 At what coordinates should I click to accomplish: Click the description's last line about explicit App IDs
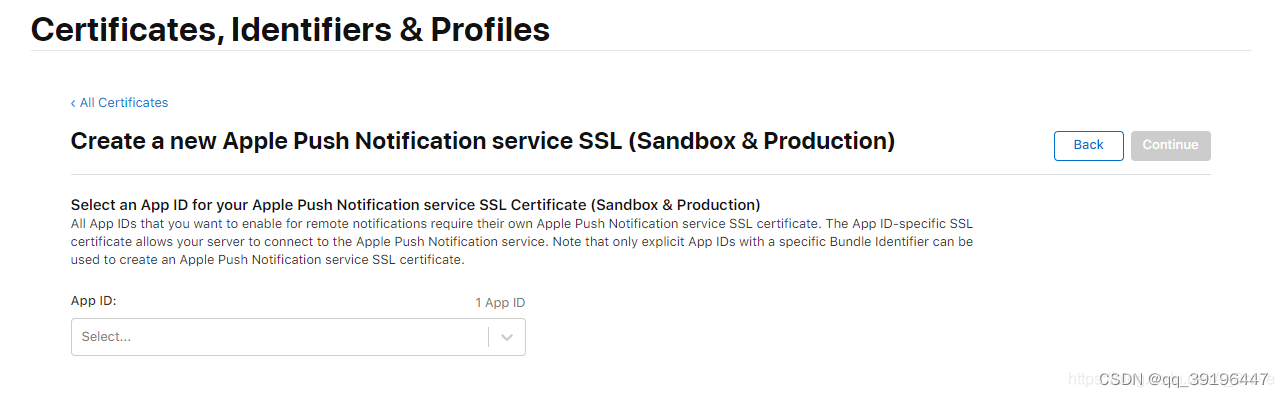click(x=268, y=260)
